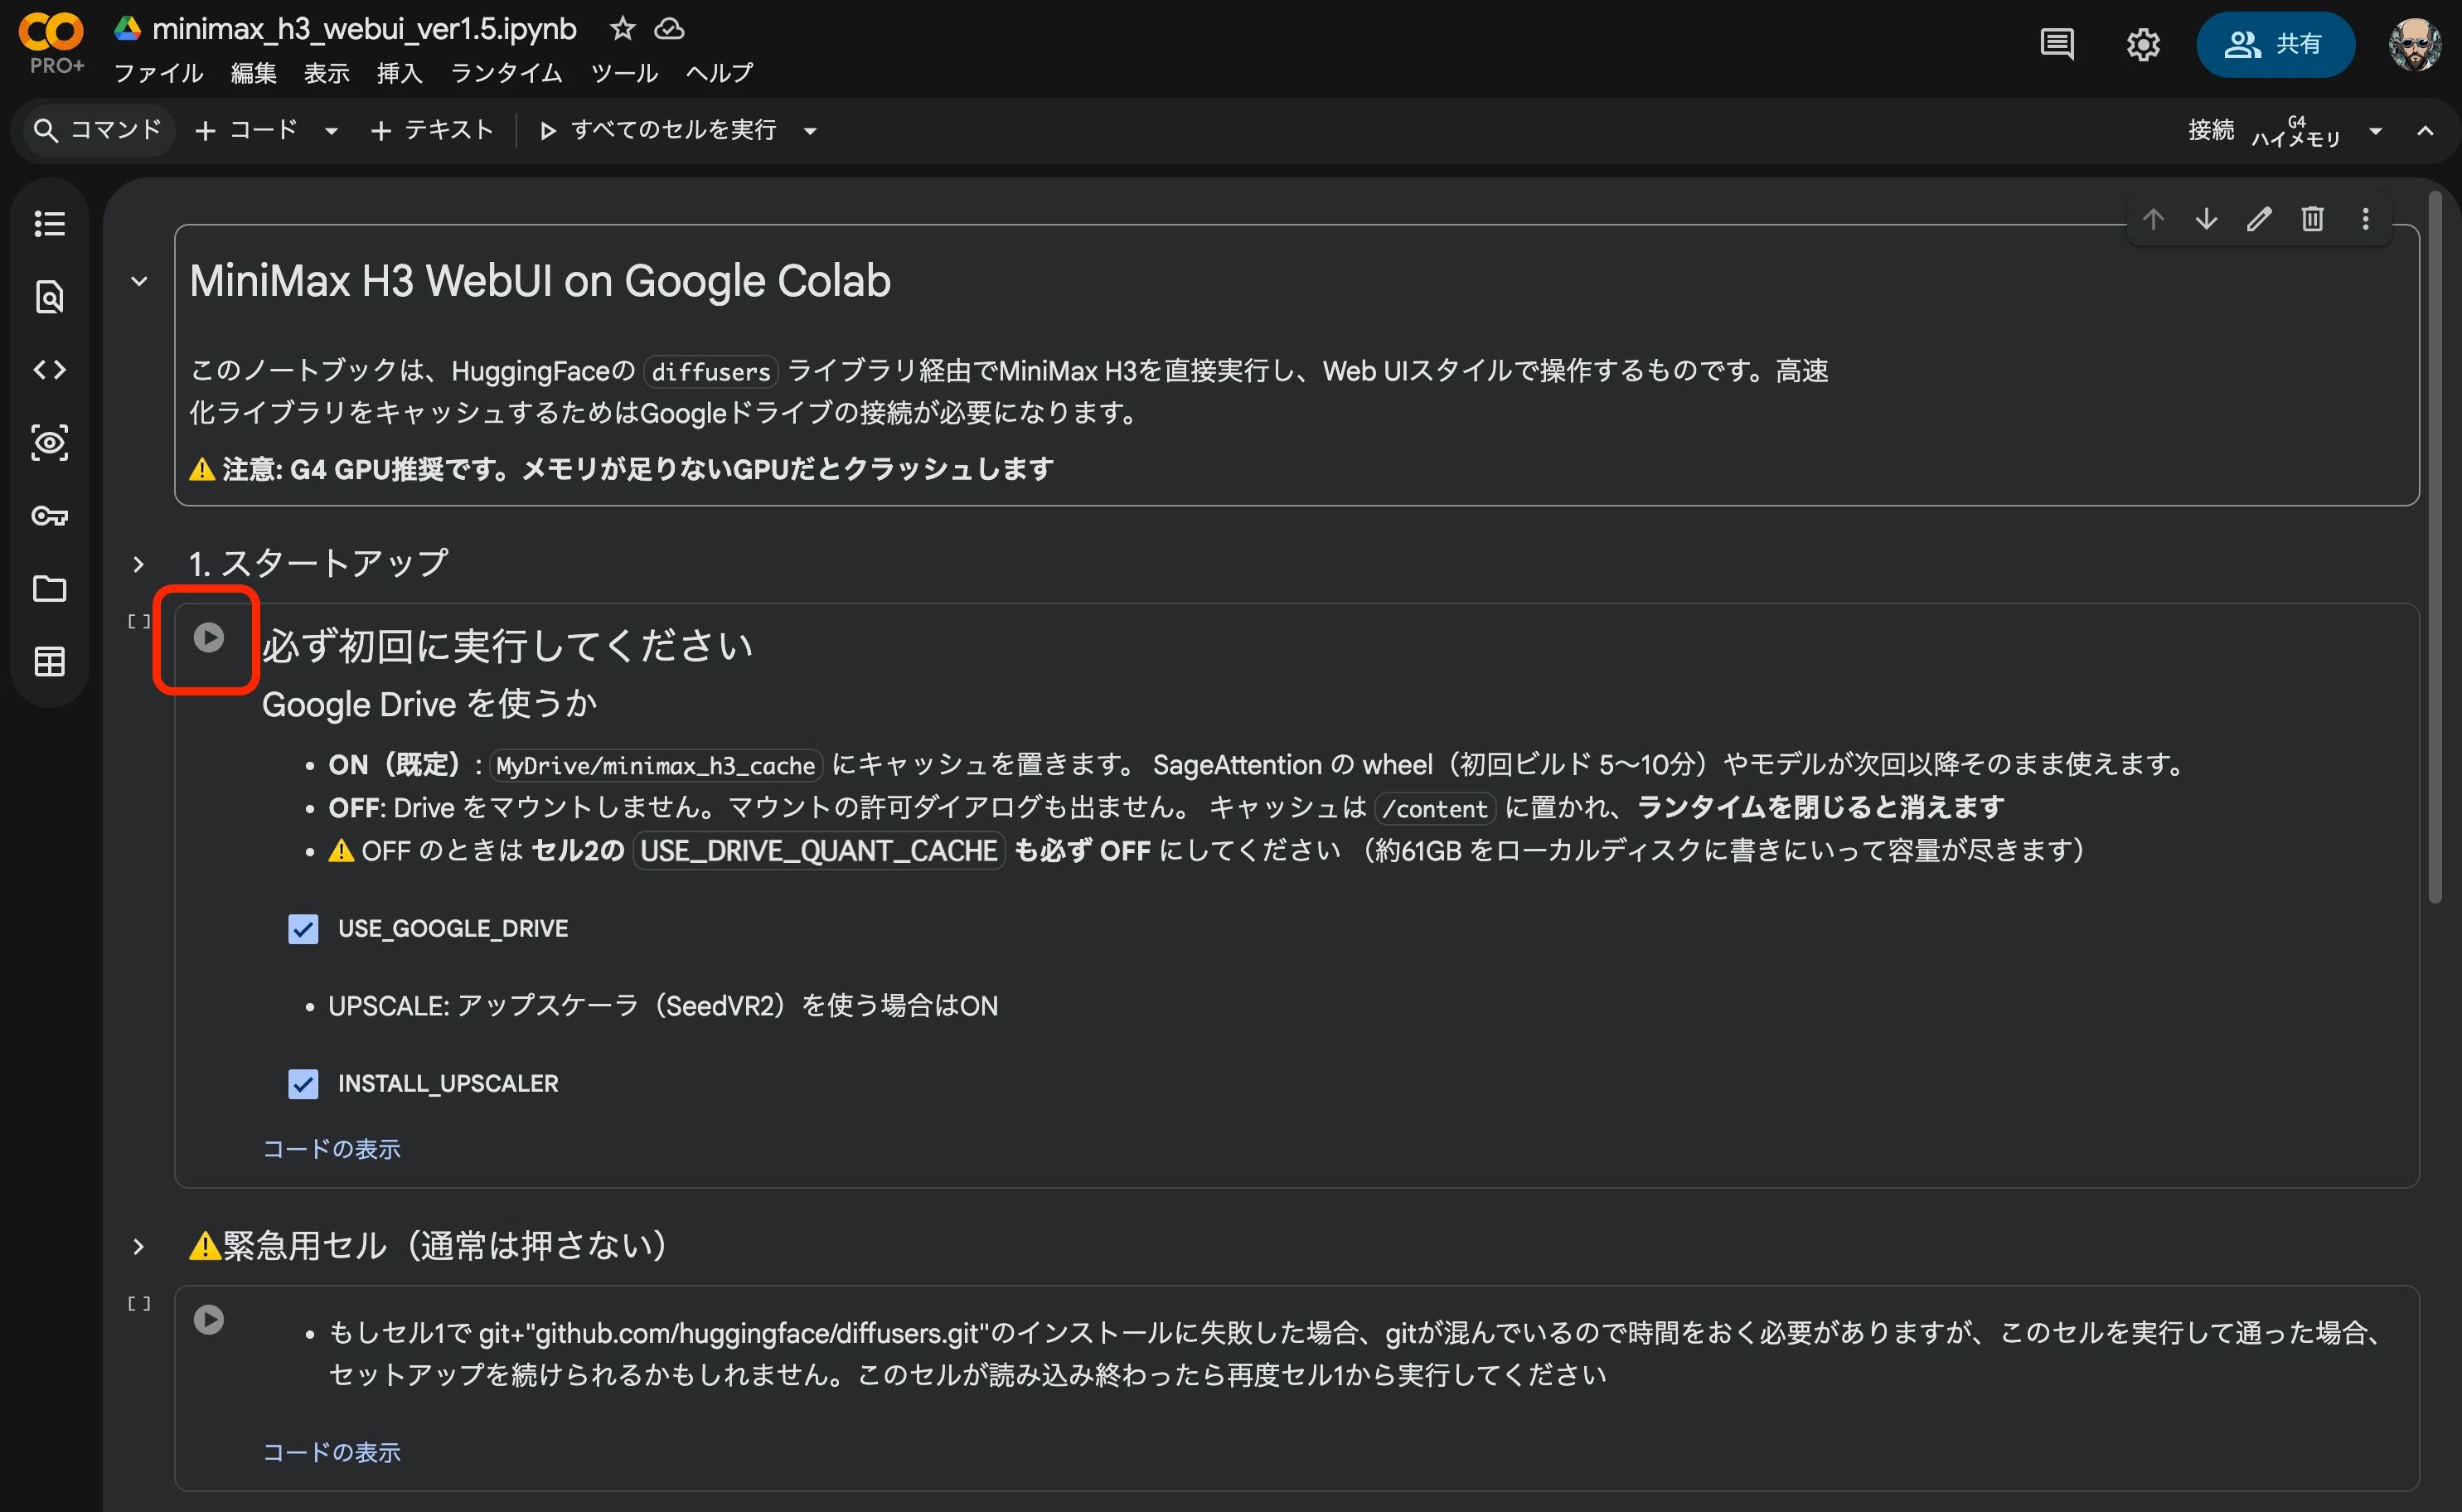The image size is (2462, 1512).
Task: Open the ランタイム menu
Action: [506, 73]
